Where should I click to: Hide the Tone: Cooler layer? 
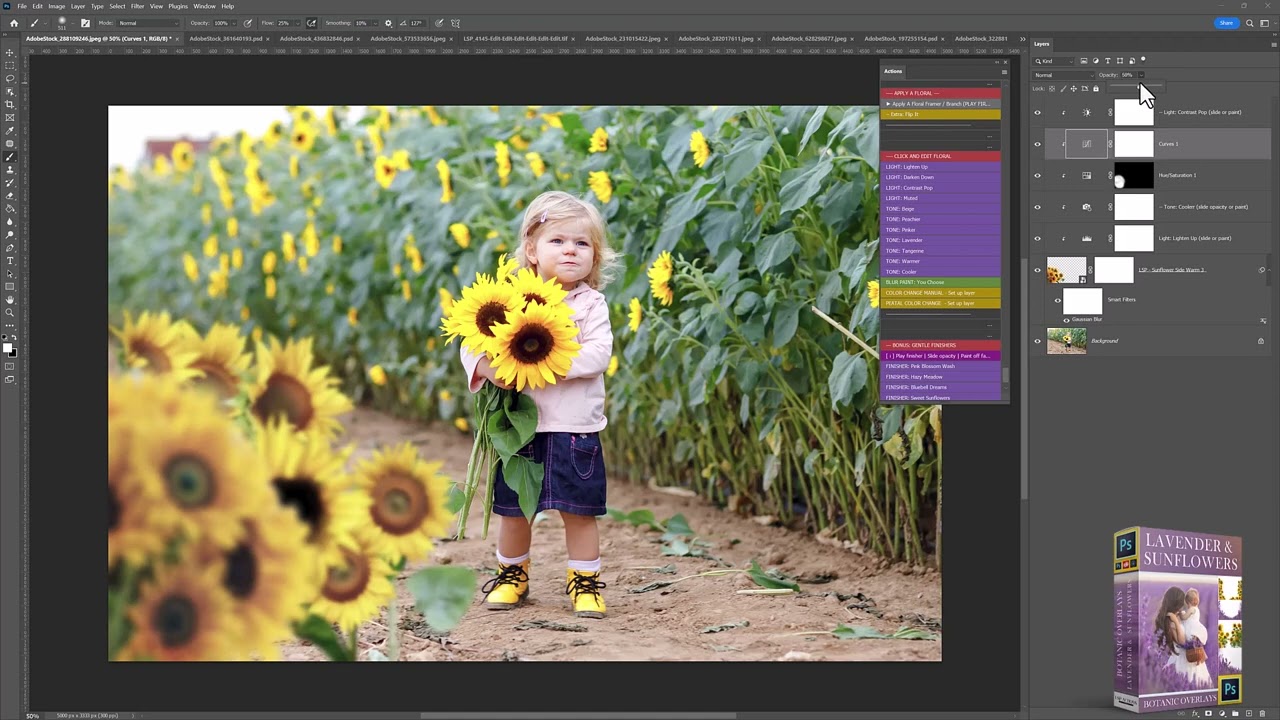pos(1037,207)
